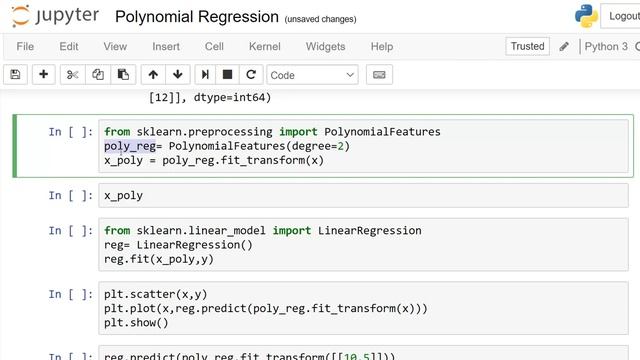Save notebook with the floppy disk icon
Image resolution: width=640 pixels, height=360 pixels.
16,75
